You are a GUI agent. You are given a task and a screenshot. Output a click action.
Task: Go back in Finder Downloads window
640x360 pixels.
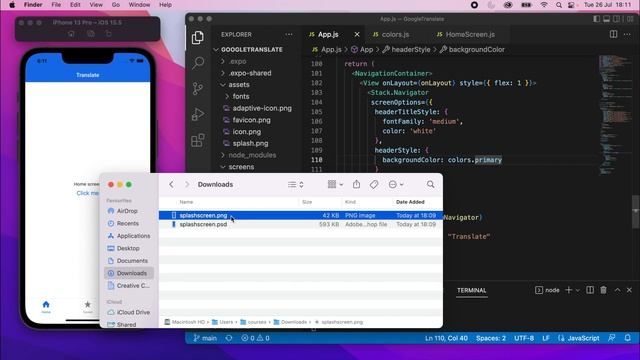pos(171,184)
